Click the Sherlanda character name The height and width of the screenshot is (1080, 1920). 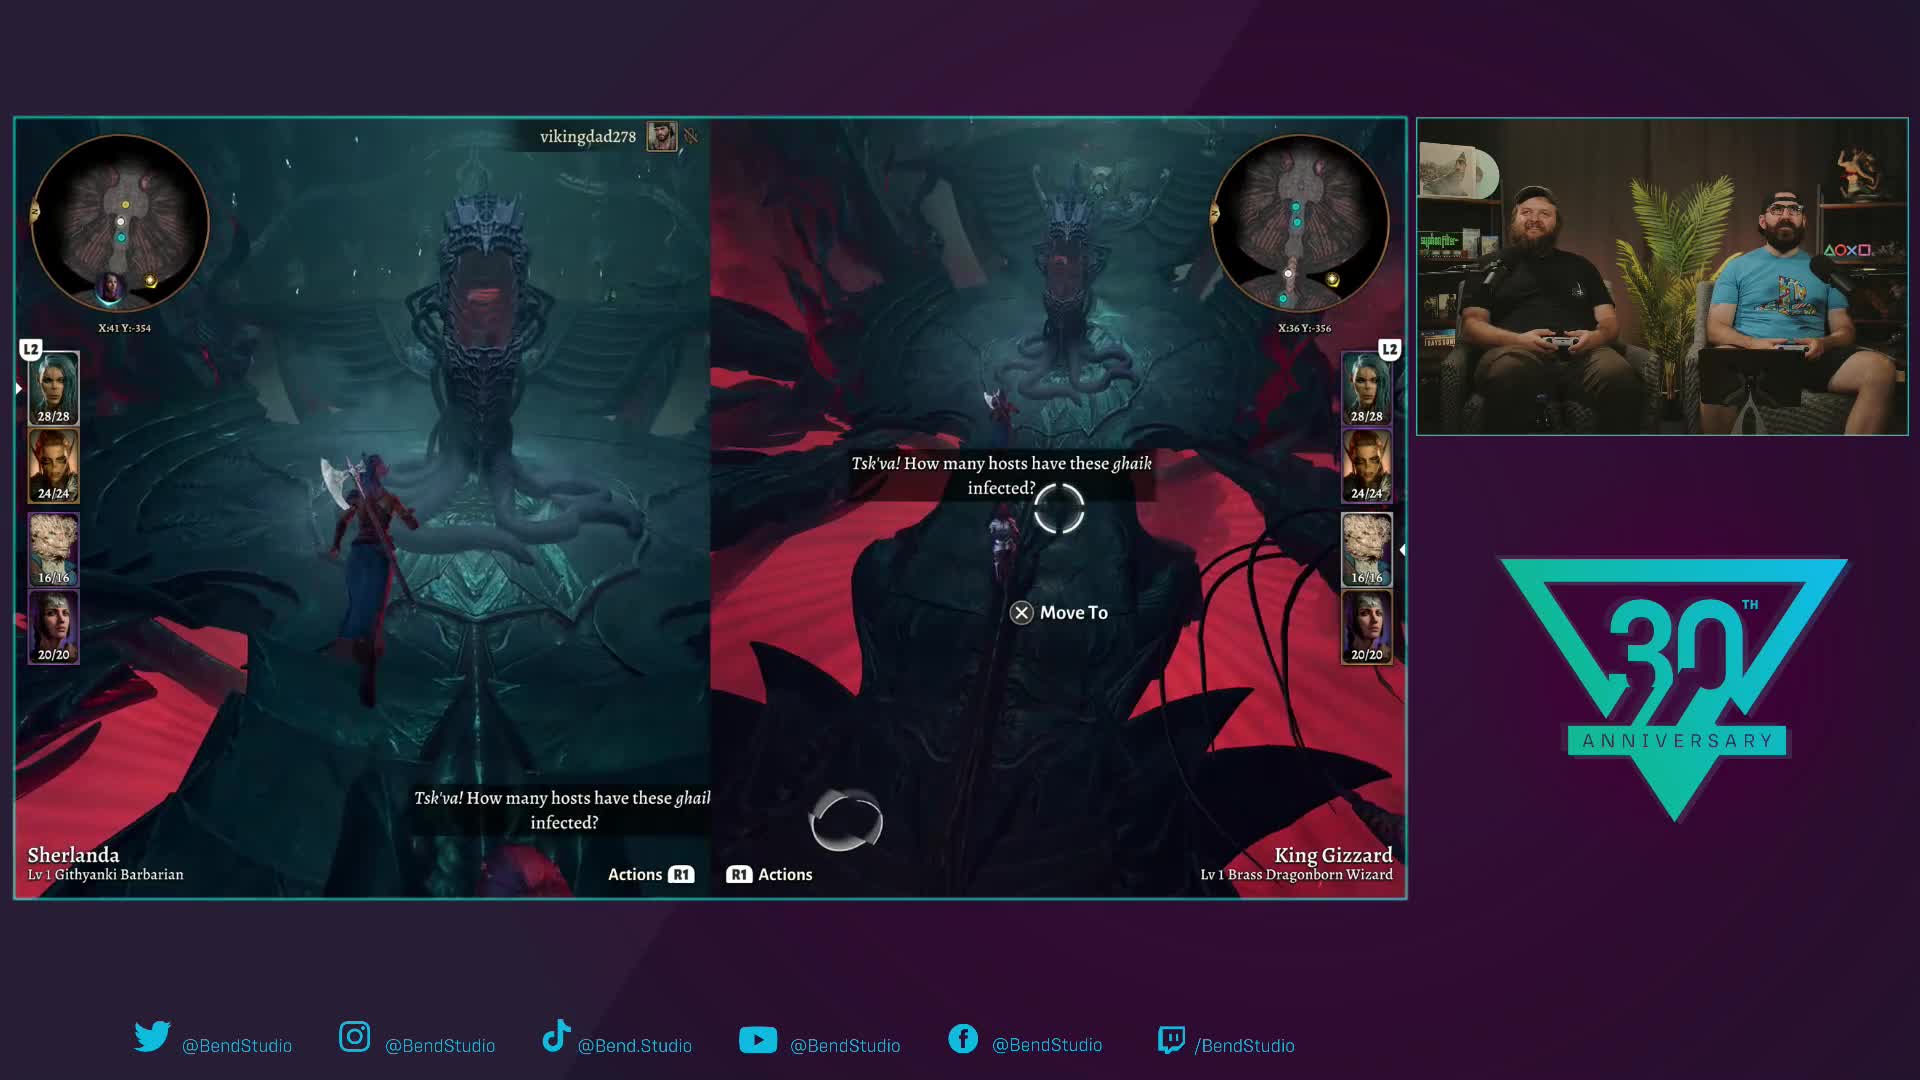click(73, 855)
